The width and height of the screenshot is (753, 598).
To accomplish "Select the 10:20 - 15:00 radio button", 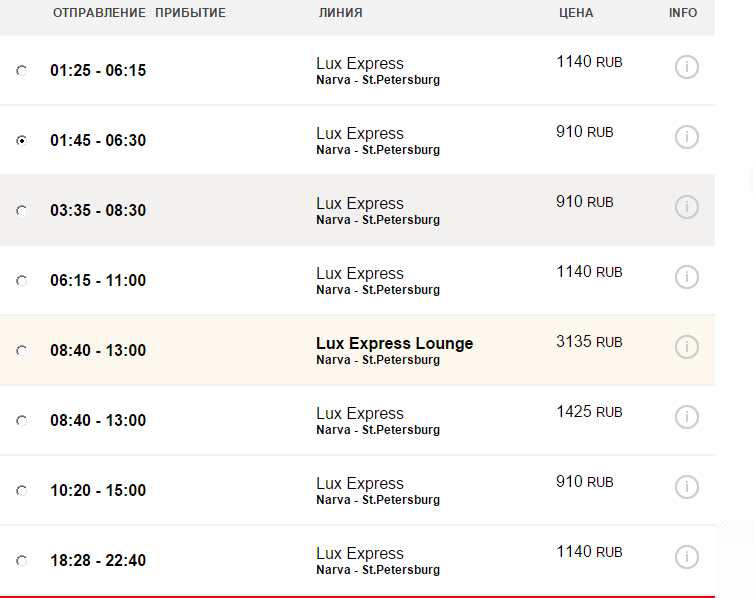I will pos(22,491).
